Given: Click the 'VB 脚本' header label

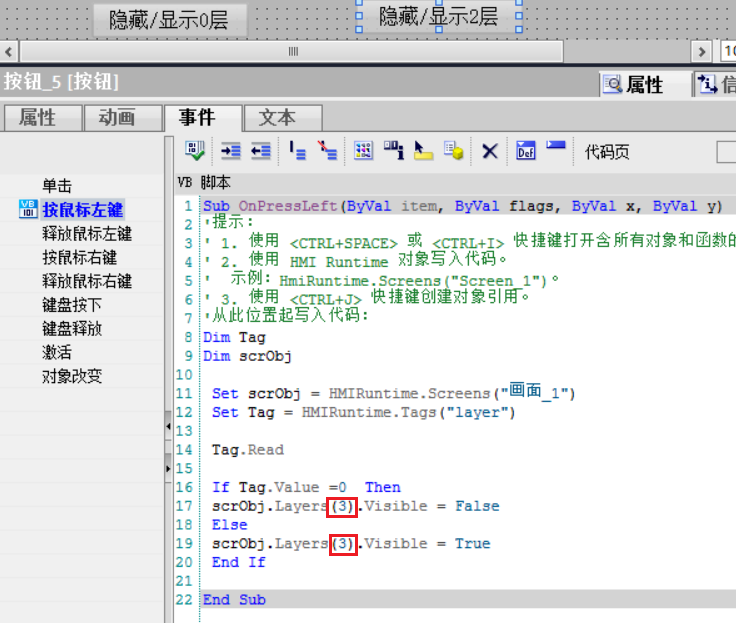Looking at the screenshot, I should [204, 182].
